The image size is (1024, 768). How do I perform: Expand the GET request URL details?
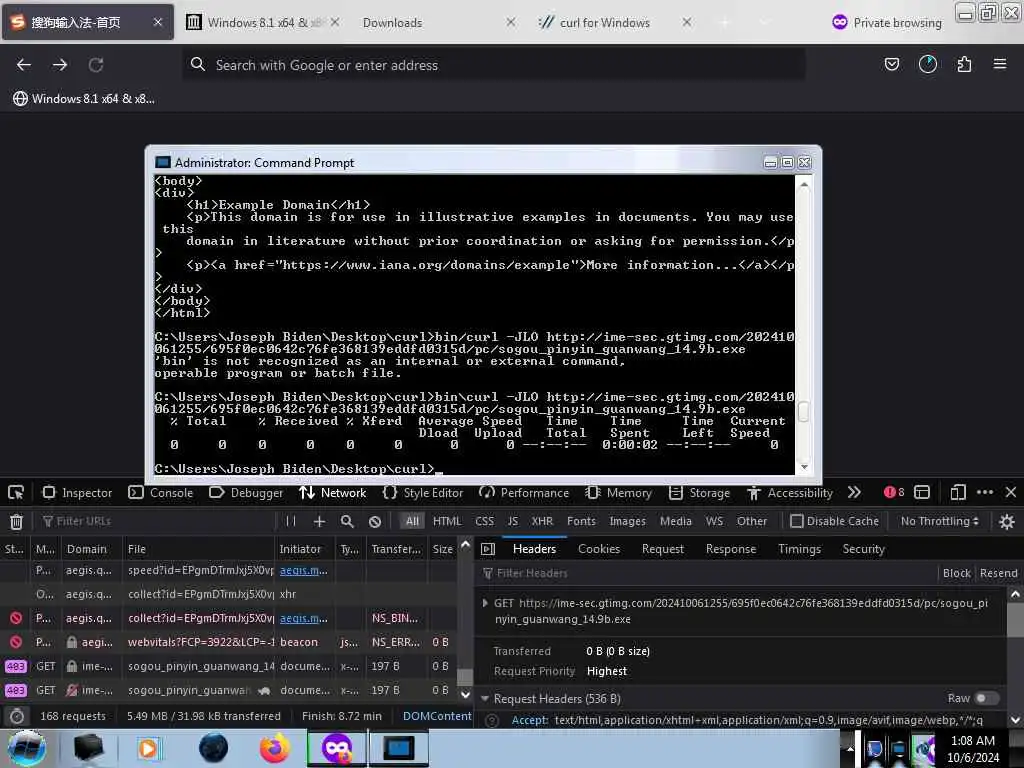485,603
